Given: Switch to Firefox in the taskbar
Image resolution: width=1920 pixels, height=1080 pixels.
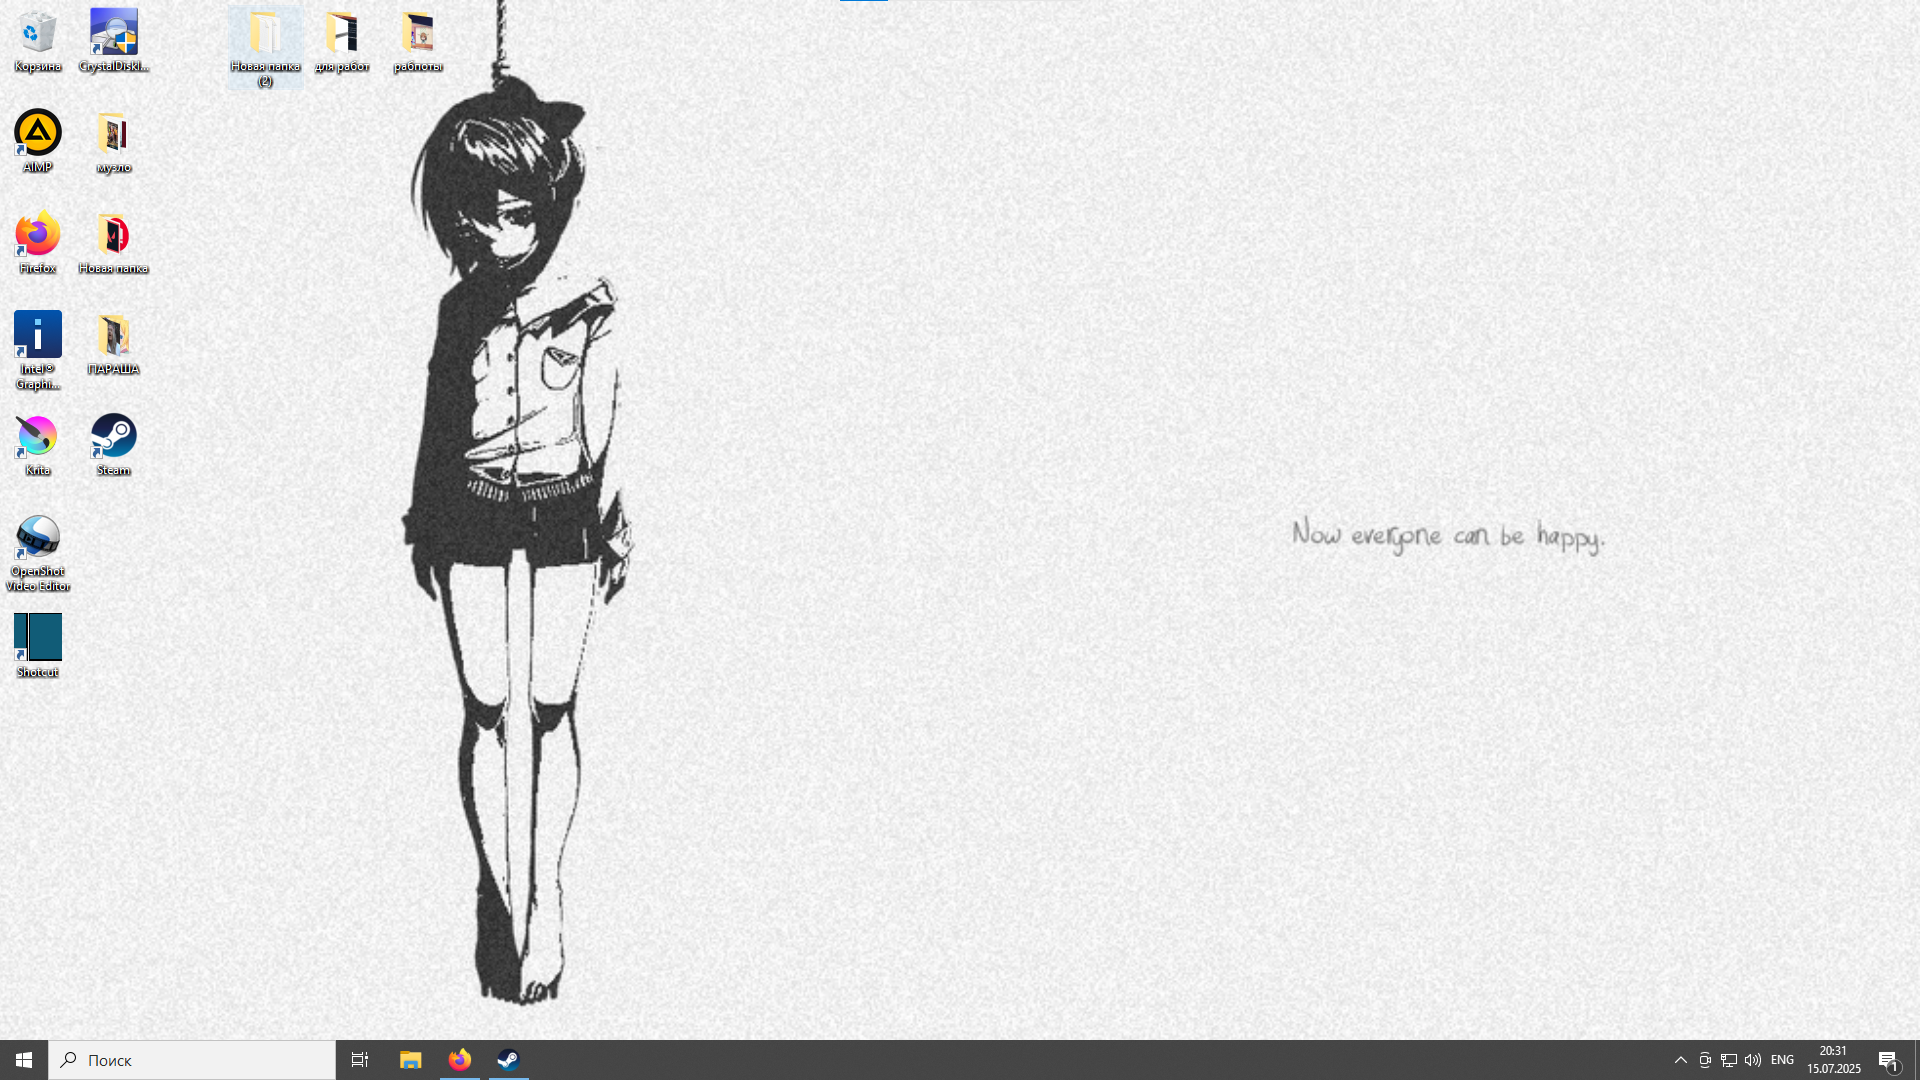Looking at the screenshot, I should pyautogui.click(x=460, y=1060).
